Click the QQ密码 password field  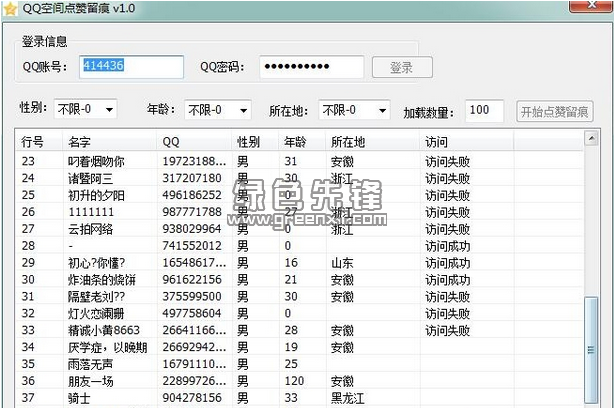pos(312,67)
